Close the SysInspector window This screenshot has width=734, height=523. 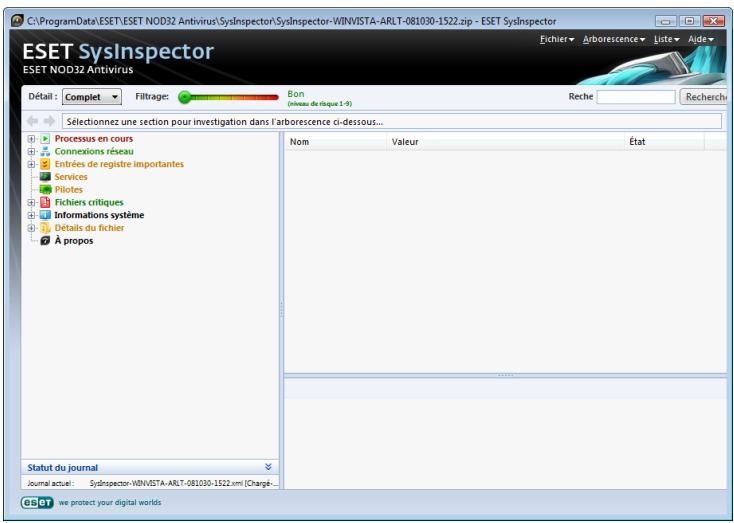(713, 21)
